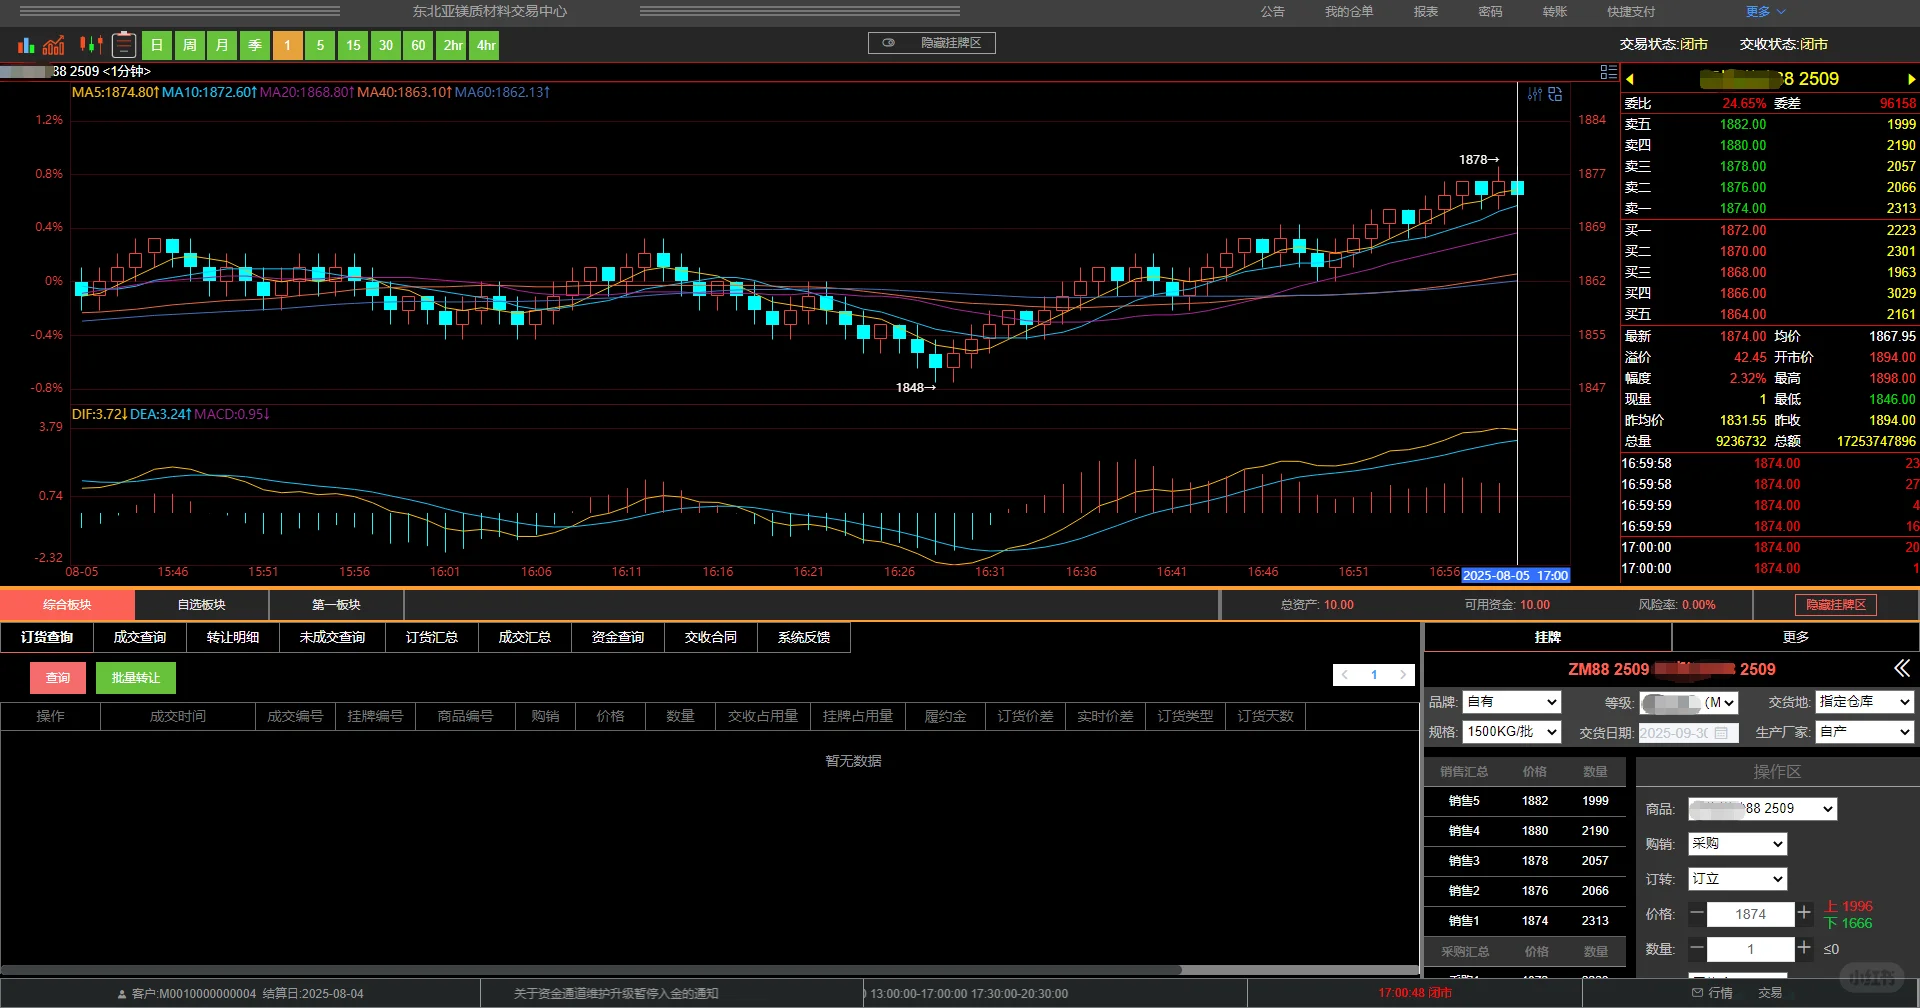Open the 商品 commodity dropdown
Screen dimensions: 1920x1008
(1763, 808)
